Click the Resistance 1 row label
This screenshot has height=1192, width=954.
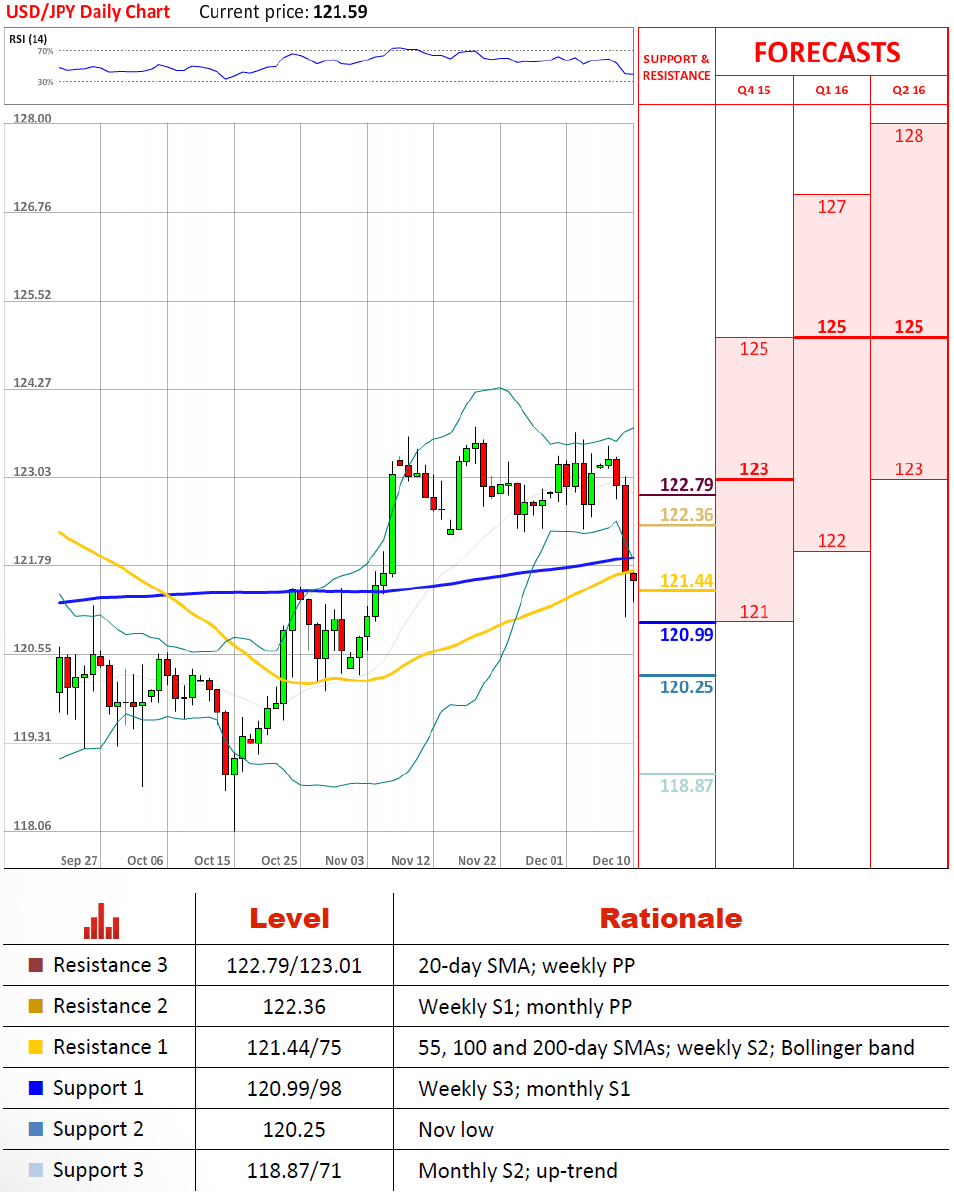click(110, 1047)
